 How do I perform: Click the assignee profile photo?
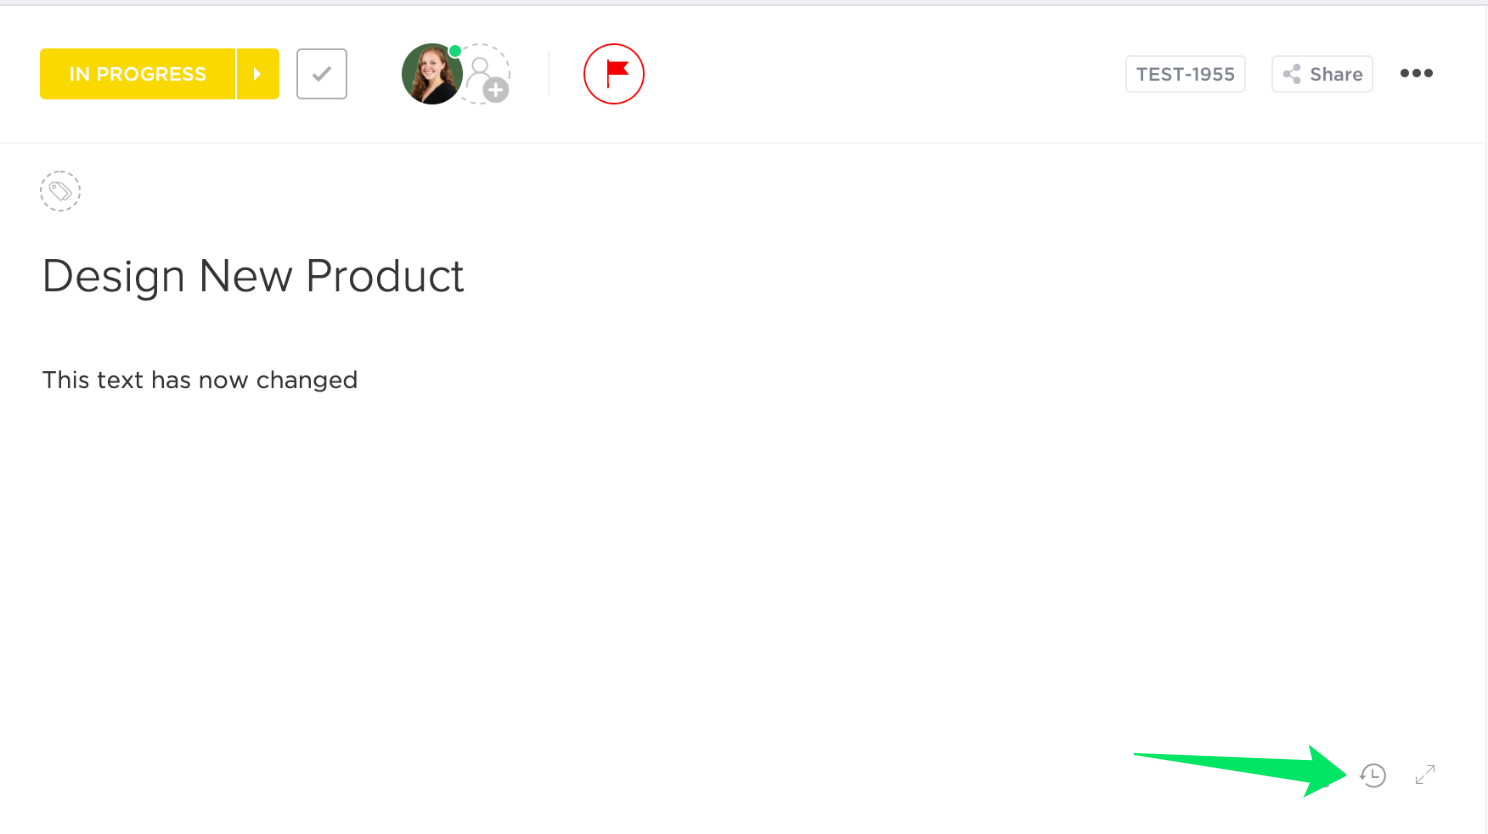point(430,75)
